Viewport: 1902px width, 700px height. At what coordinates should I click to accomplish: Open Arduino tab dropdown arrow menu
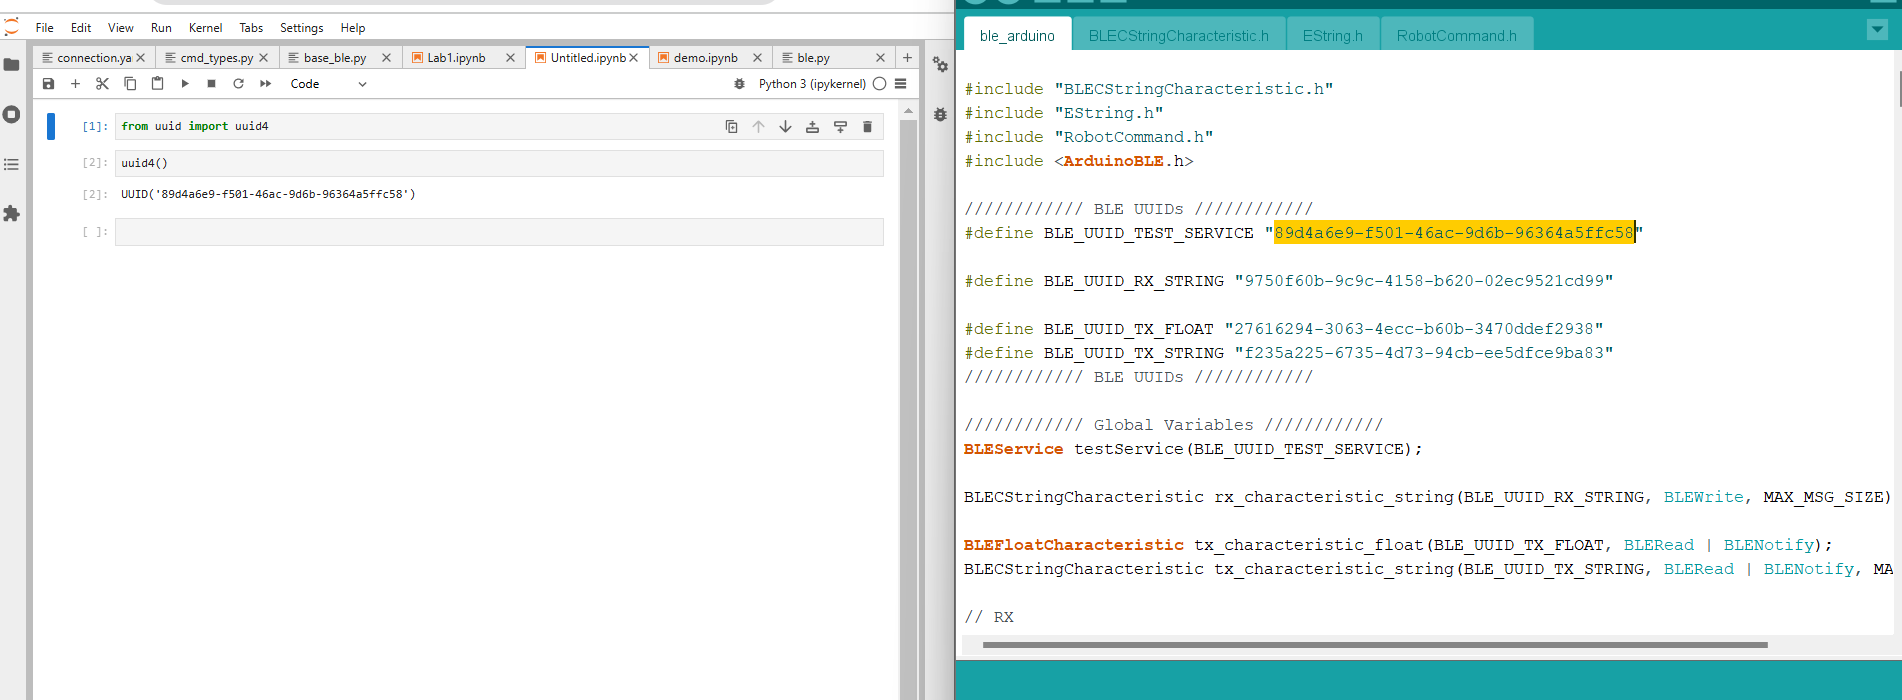tap(1877, 30)
